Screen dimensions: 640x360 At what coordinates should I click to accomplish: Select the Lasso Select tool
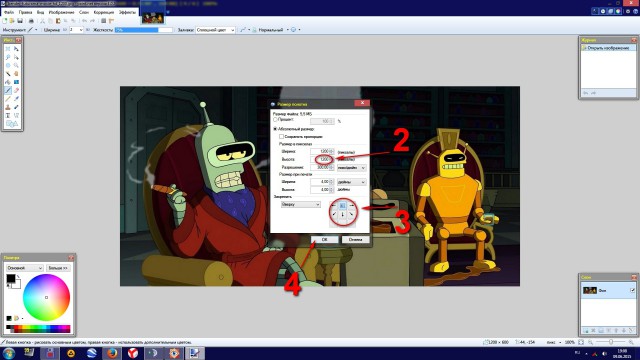[x=8, y=57]
